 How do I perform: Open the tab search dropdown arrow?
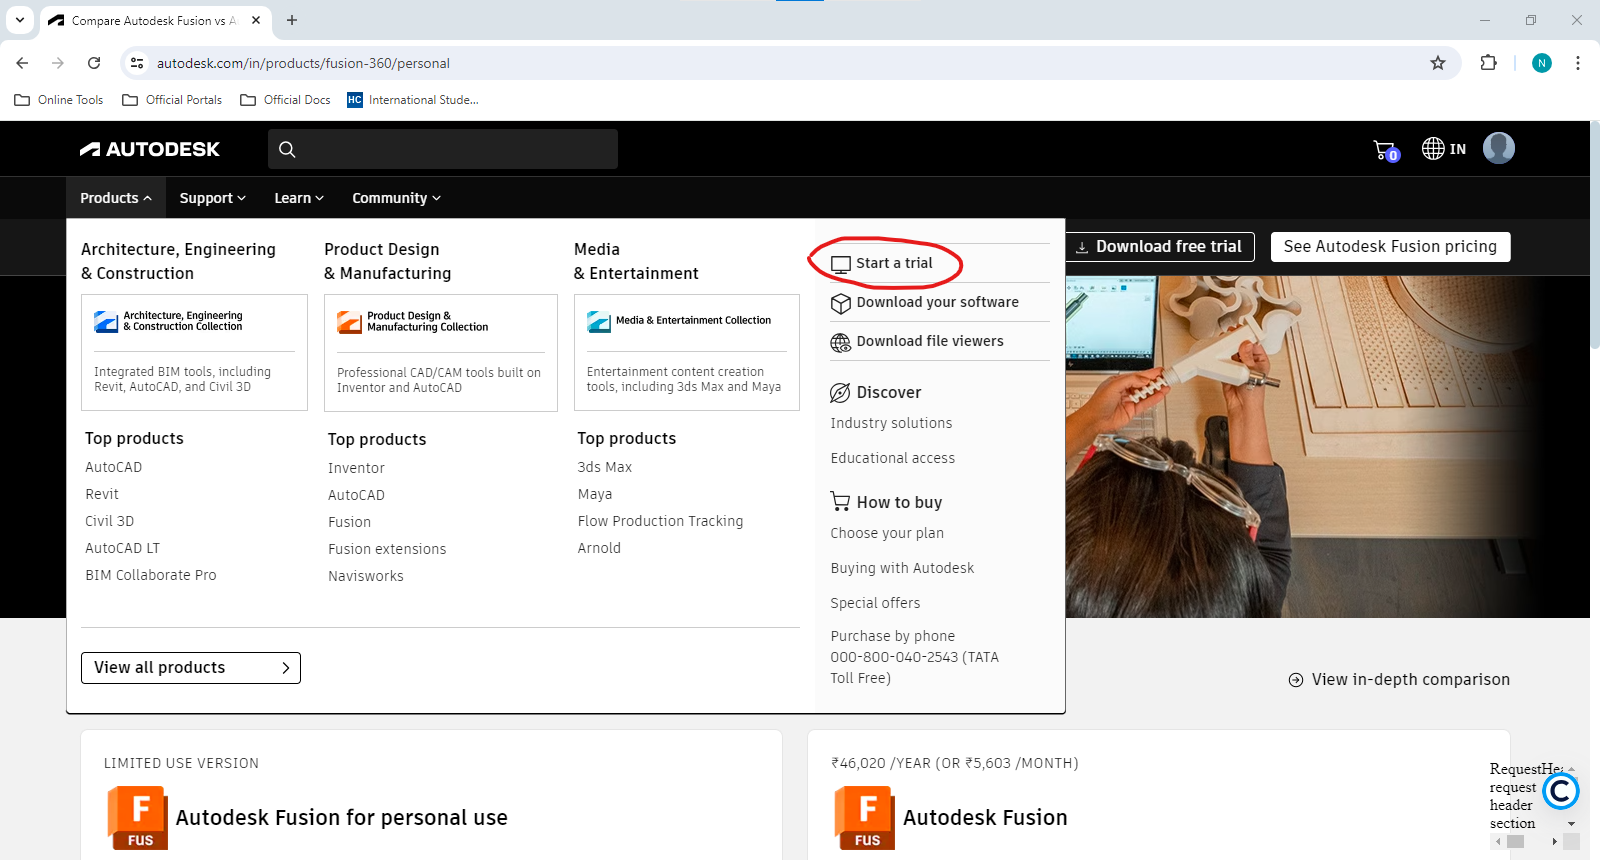20,20
